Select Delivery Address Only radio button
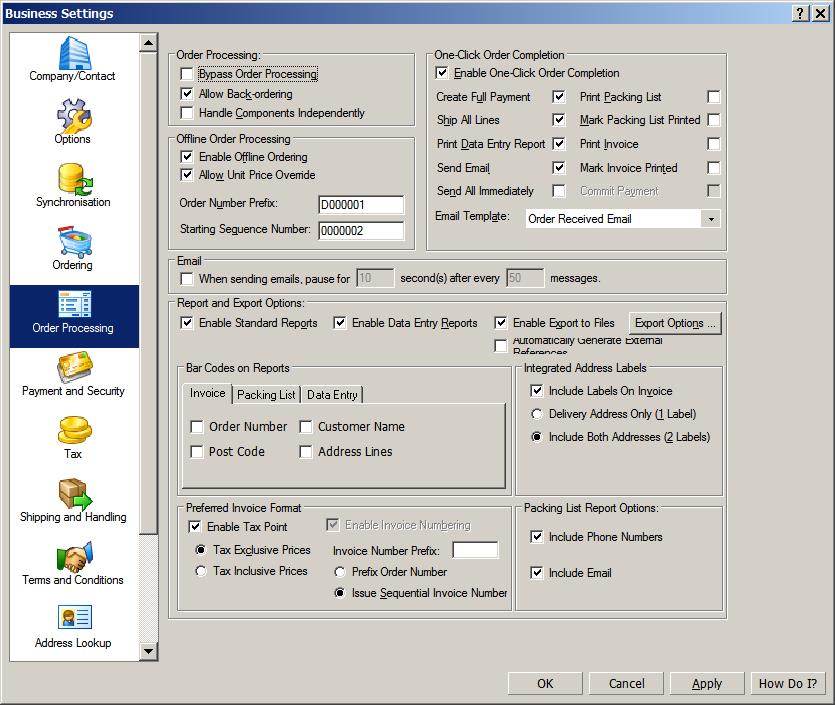The image size is (835, 705). (x=537, y=414)
